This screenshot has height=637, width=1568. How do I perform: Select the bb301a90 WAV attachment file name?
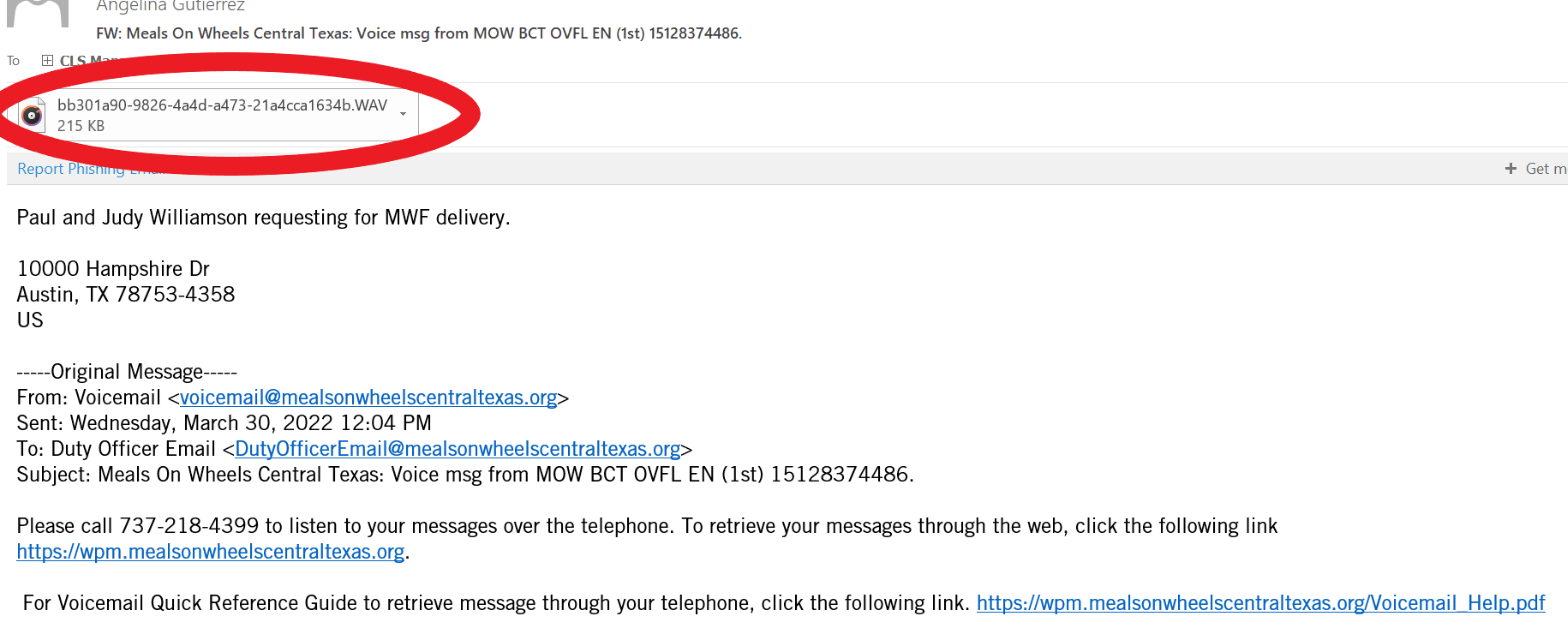pyautogui.click(x=222, y=106)
